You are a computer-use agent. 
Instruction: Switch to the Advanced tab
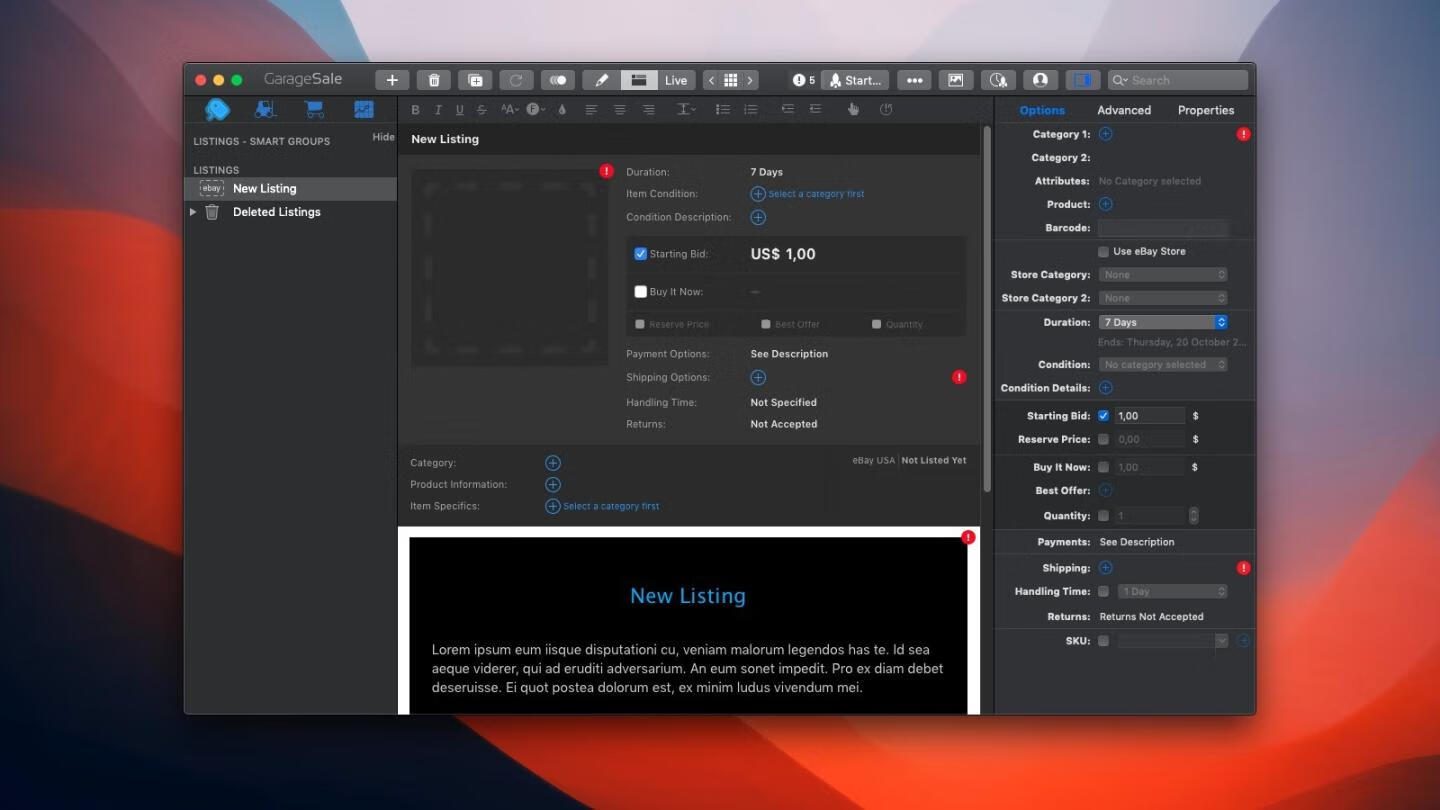coord(1123,110)
